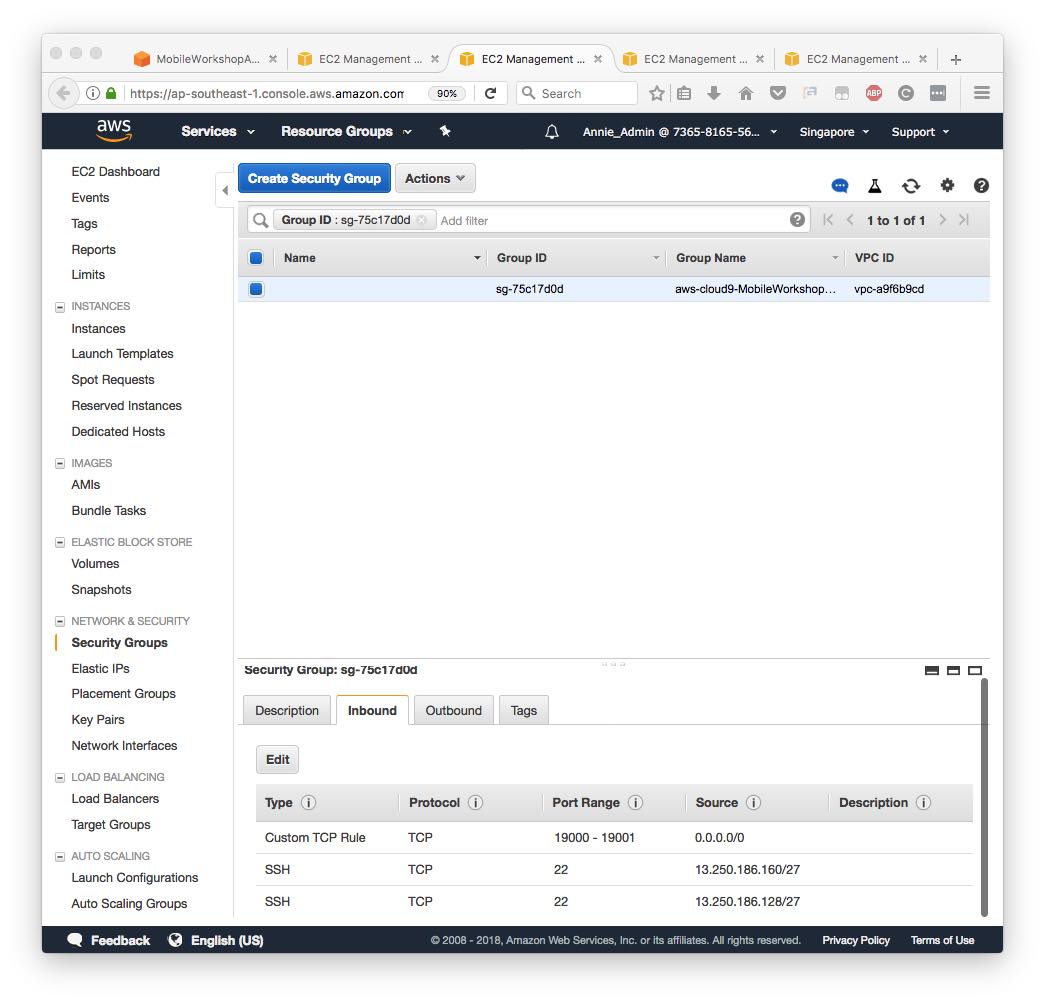
Task: Sort by the Group ID column header
Action: click(521, 258)
